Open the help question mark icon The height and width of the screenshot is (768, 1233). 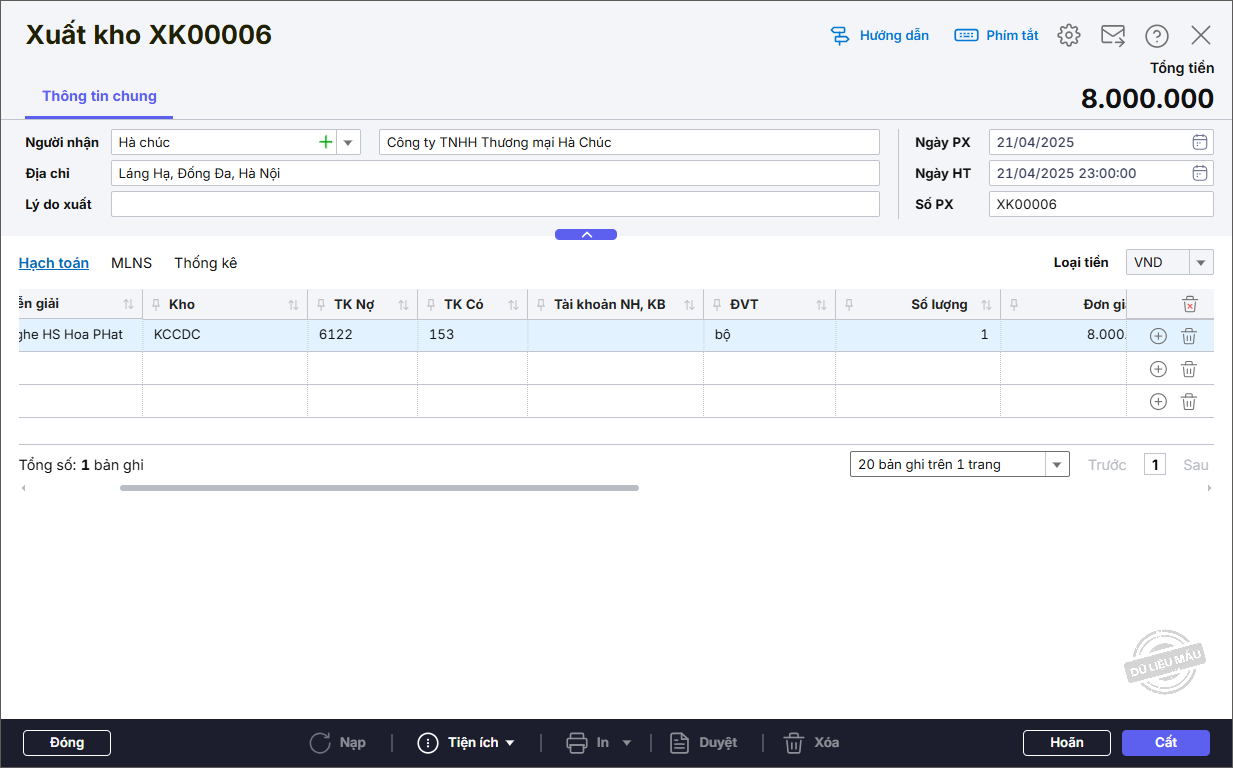click(1157, 36)
